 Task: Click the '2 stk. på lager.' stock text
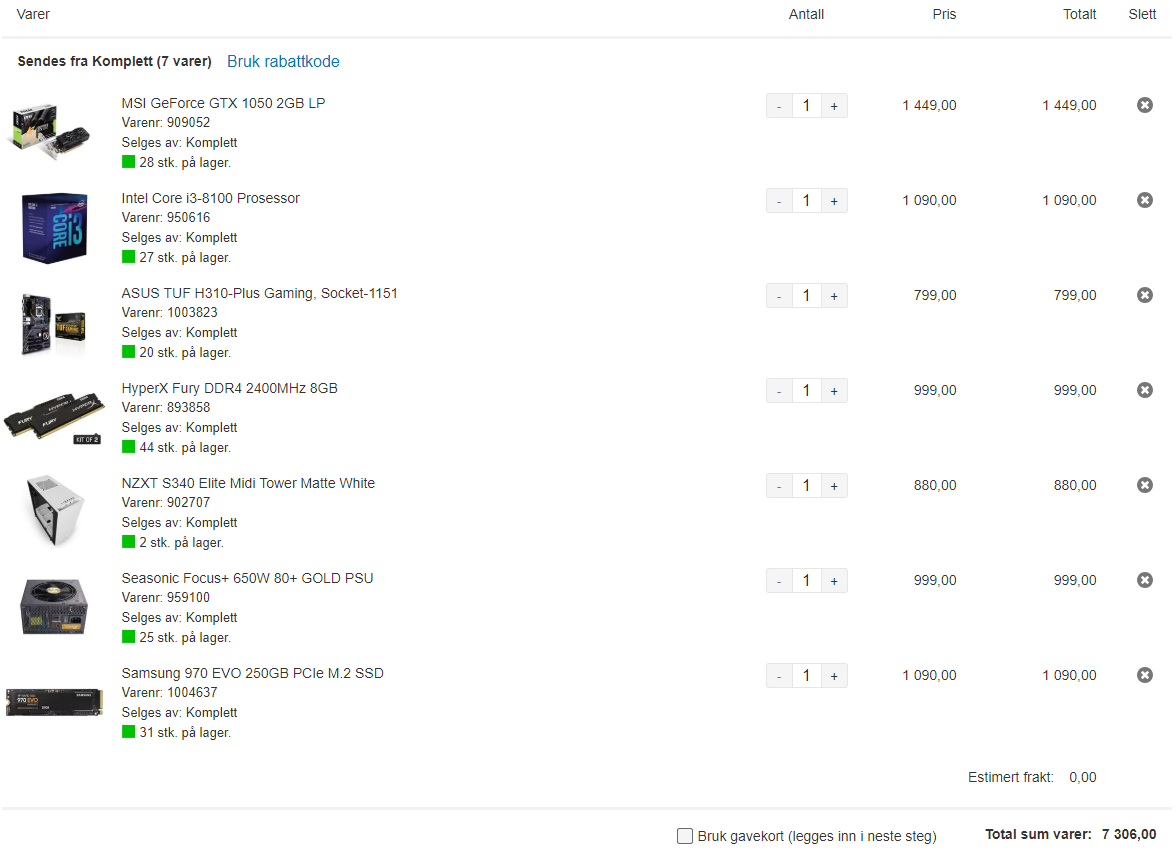(182, 543)
